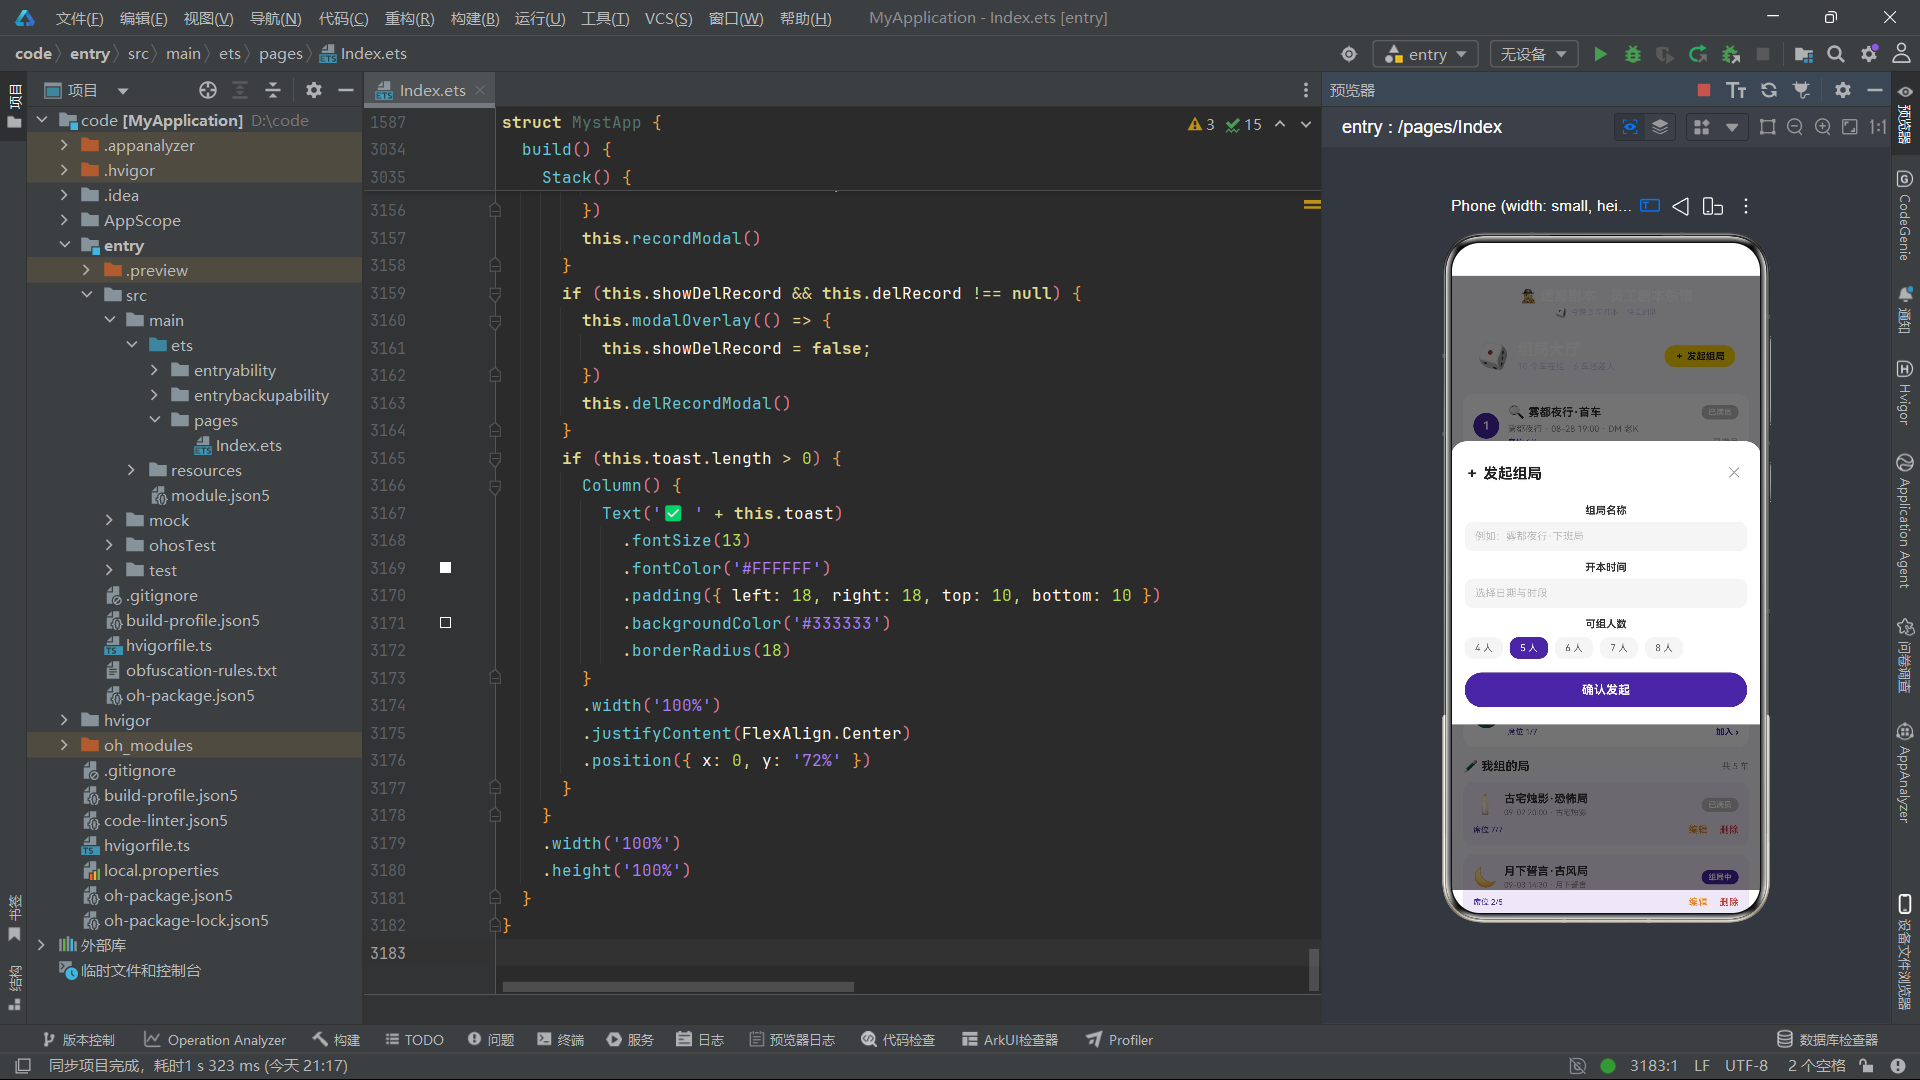Open the 项目 view selector dropdown arrow
Viewport: 1920px width, 1080px height.
point(123,91)
